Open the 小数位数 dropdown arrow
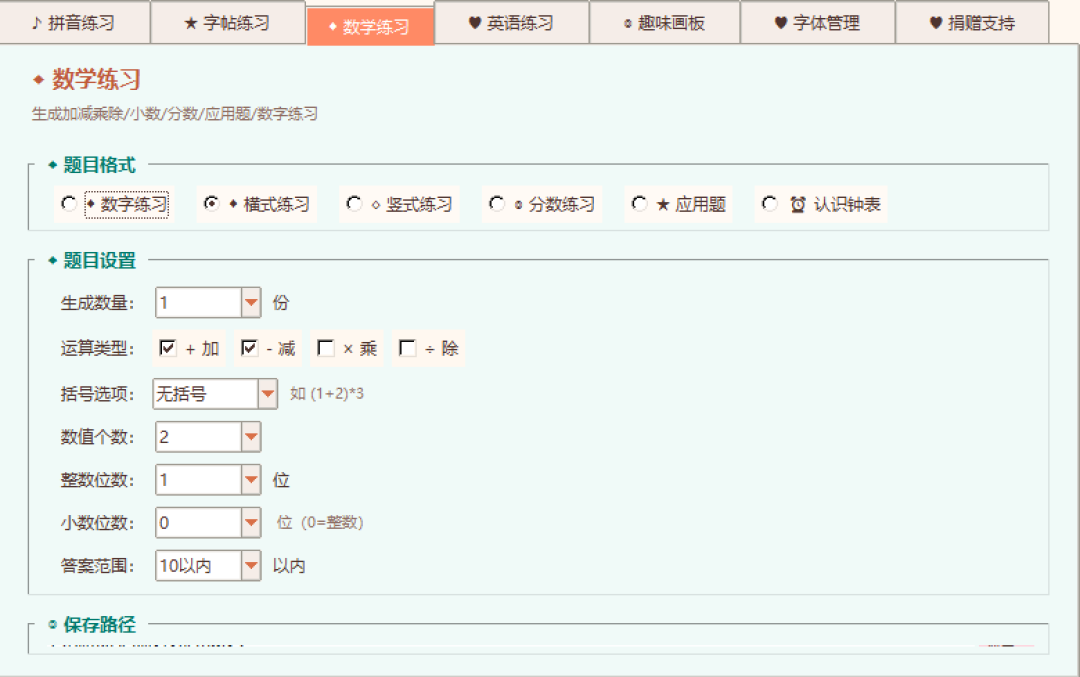The width and height of the screenshot is (1080, 677). click(251, 523)
